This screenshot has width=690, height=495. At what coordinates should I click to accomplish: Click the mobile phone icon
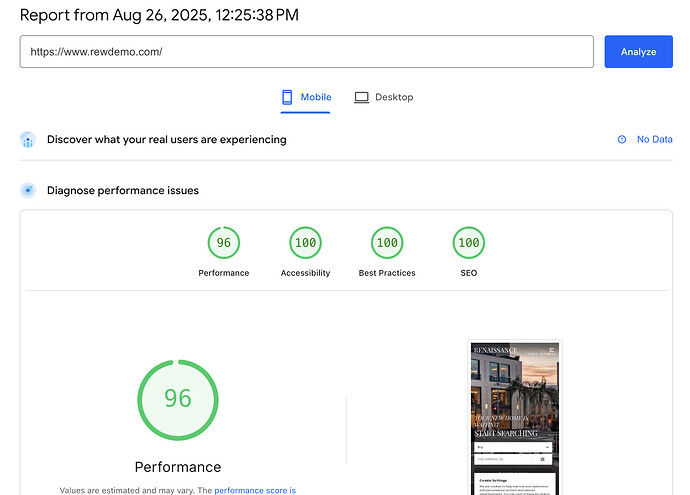pos(287,97)
